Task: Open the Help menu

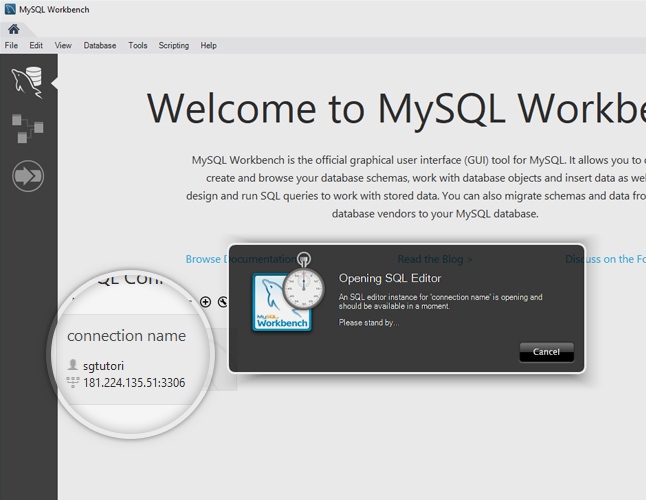Action: 208,45
